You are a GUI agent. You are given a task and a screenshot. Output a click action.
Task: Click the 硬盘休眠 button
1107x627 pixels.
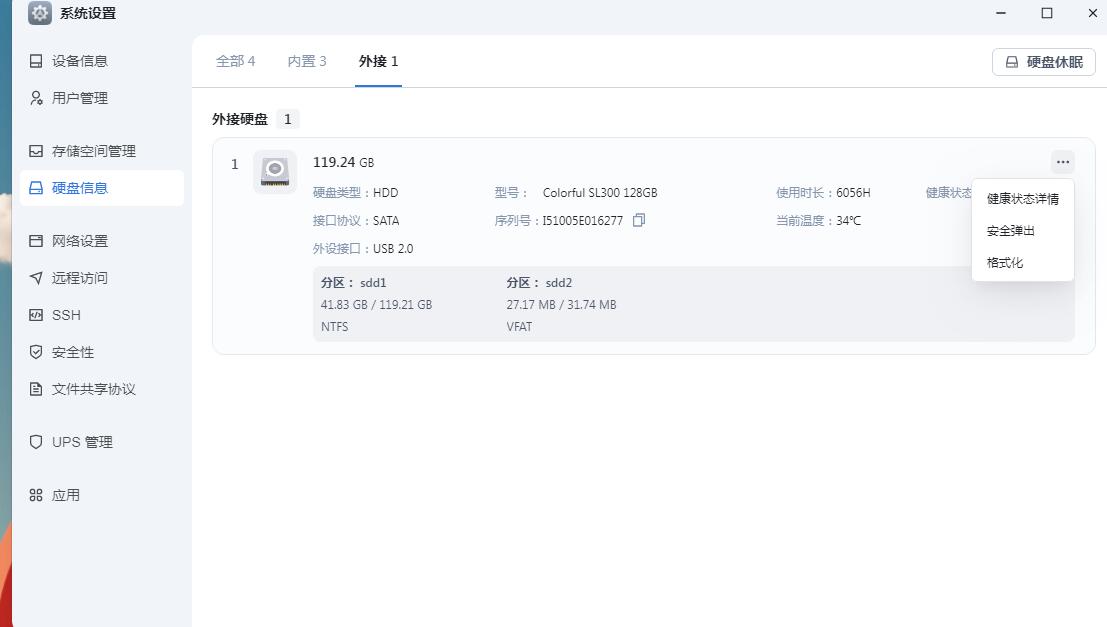pyautogui.click(x=1043, y=62)
